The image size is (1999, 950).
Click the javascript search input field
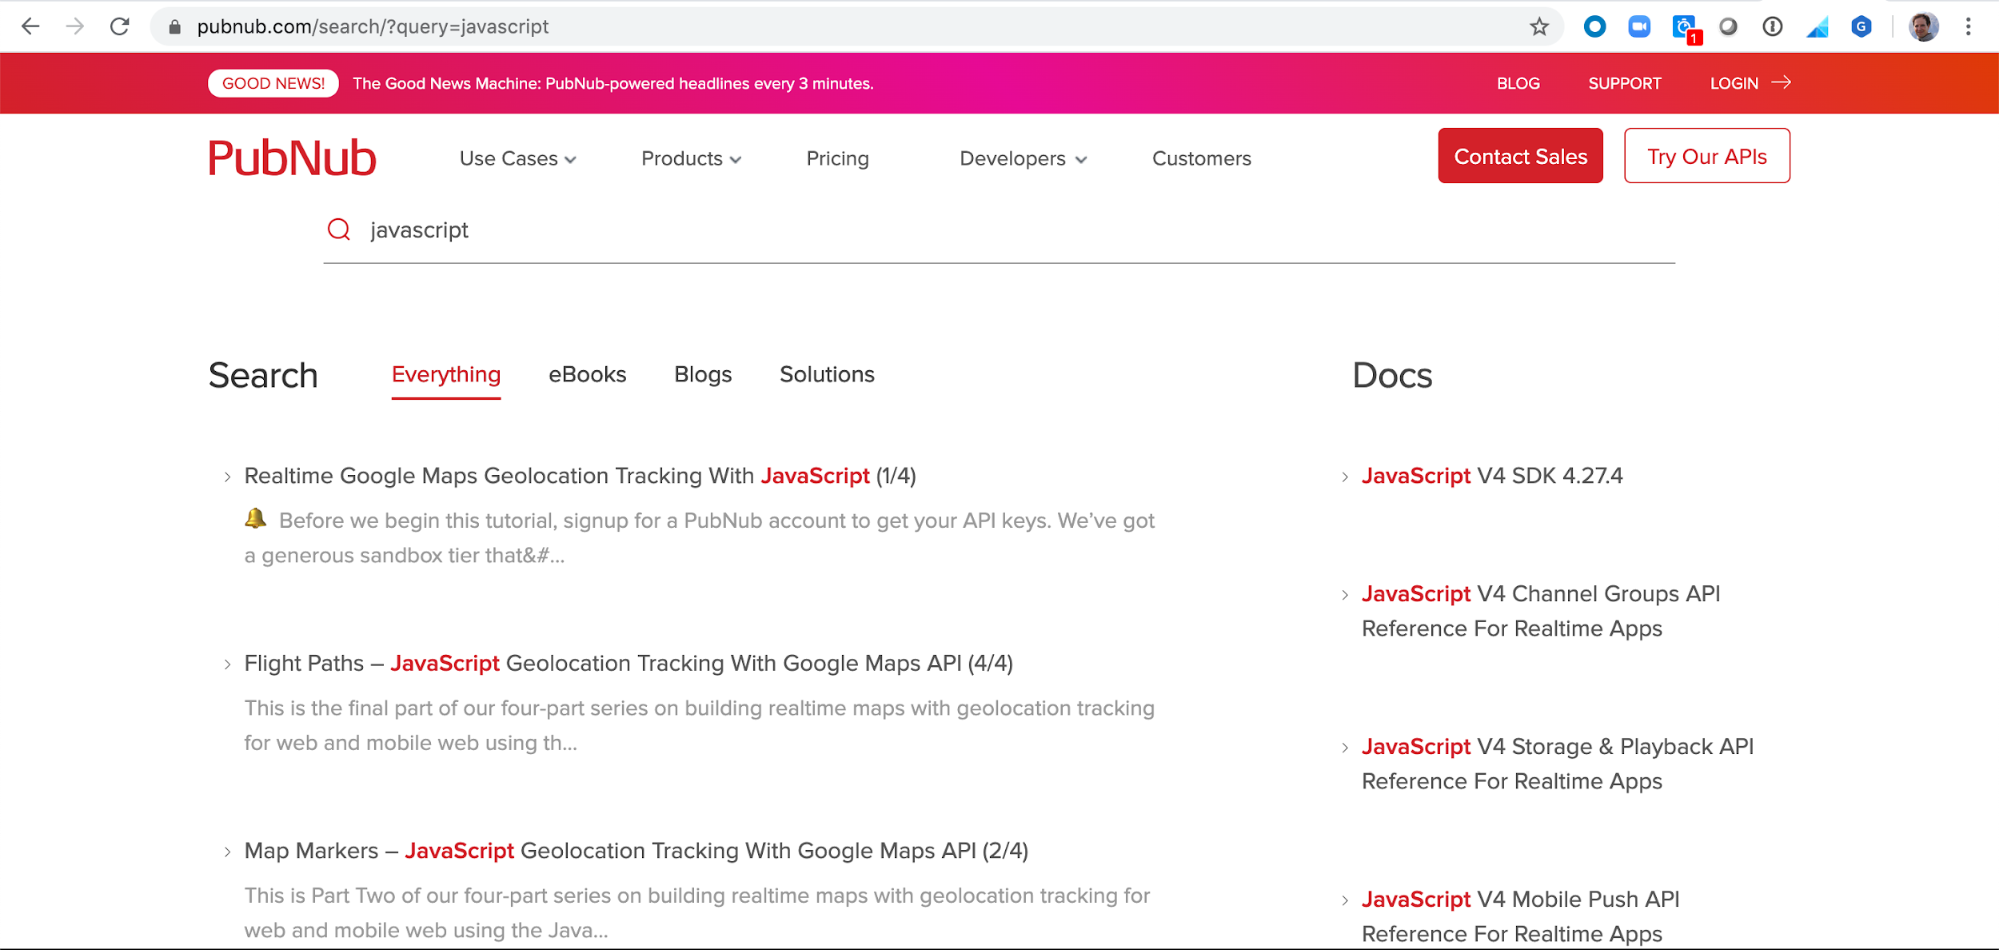[x=999, y=230]
